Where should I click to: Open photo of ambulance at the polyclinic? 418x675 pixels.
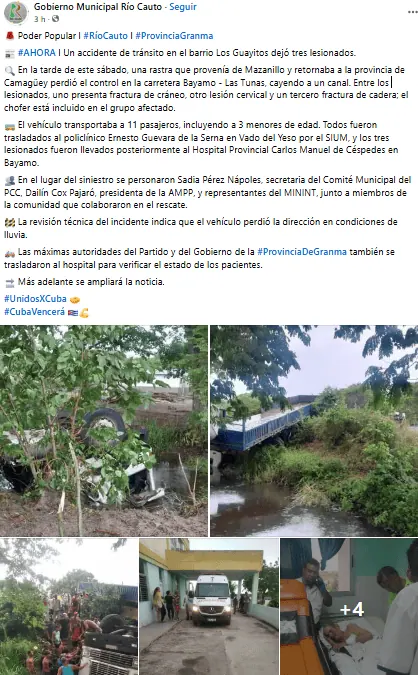[x=209, y=607]
